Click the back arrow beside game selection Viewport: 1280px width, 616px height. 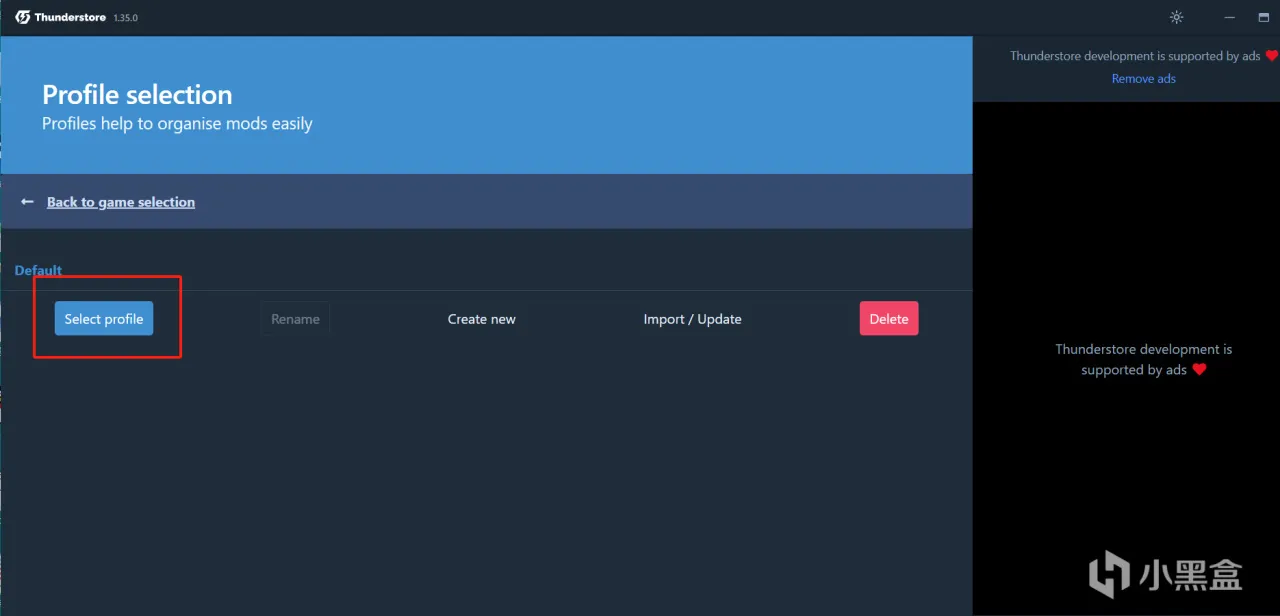[28, 202]
